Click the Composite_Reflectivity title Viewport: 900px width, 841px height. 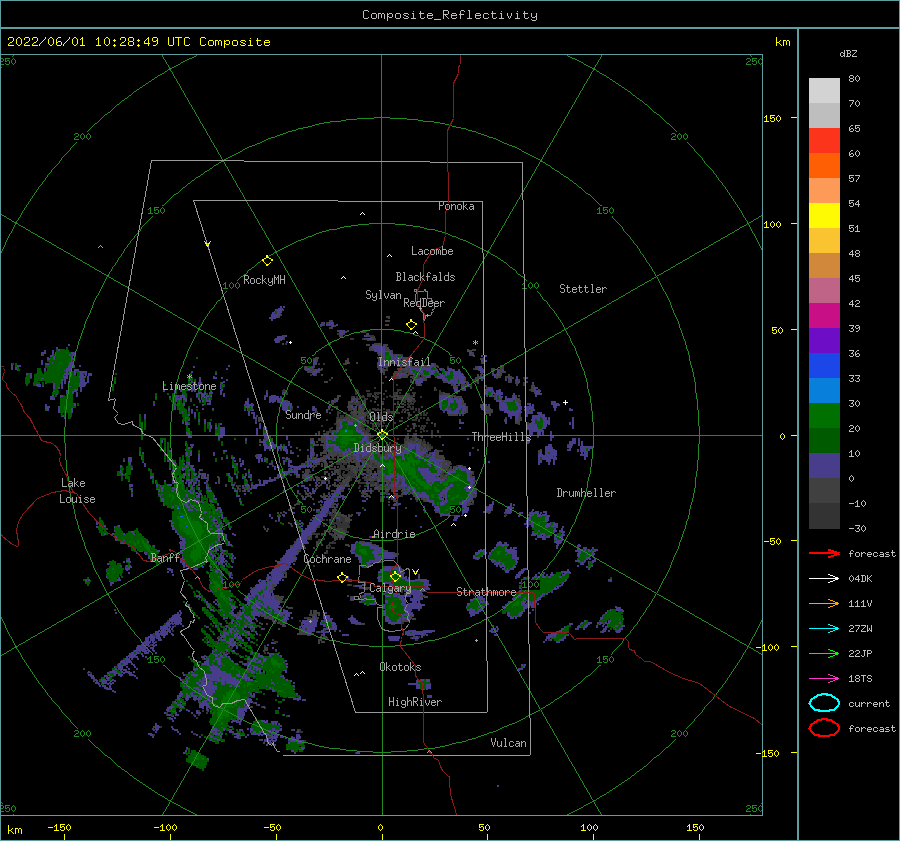click(x=450, y=15)
